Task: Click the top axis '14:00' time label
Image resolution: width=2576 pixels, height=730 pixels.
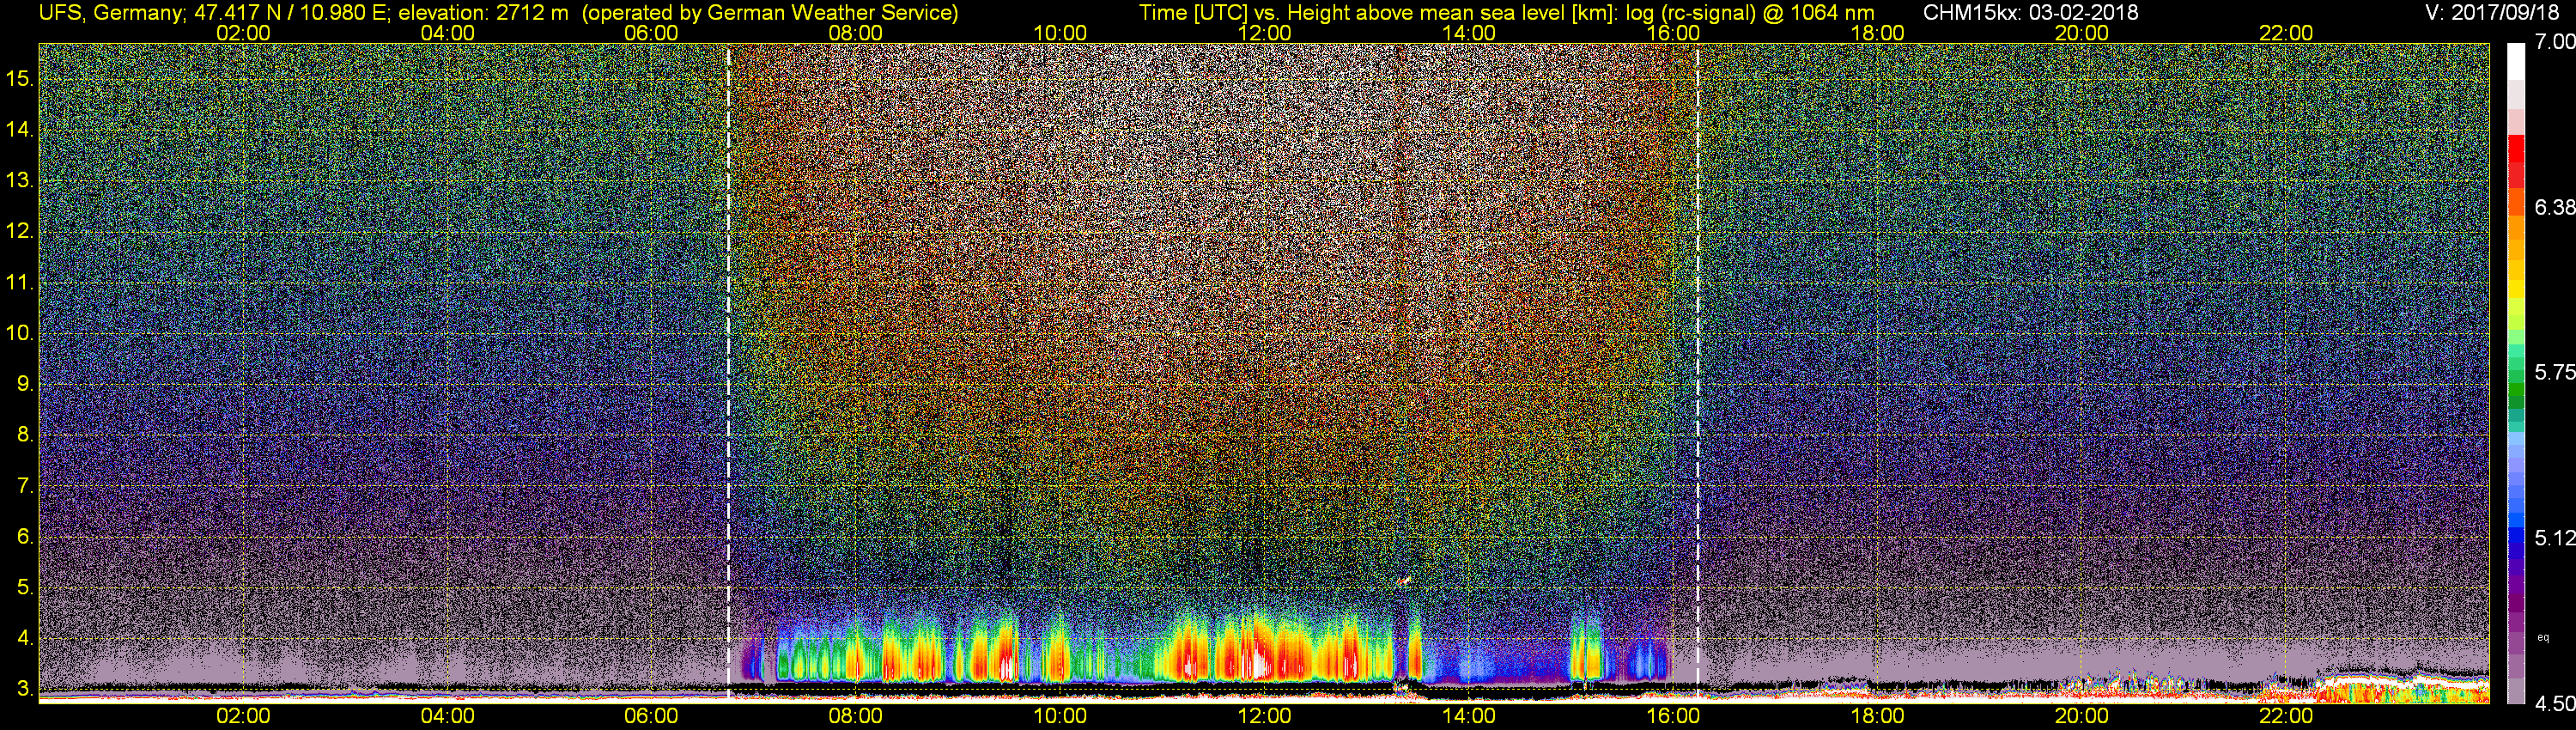Action: tap(1469, 33)
